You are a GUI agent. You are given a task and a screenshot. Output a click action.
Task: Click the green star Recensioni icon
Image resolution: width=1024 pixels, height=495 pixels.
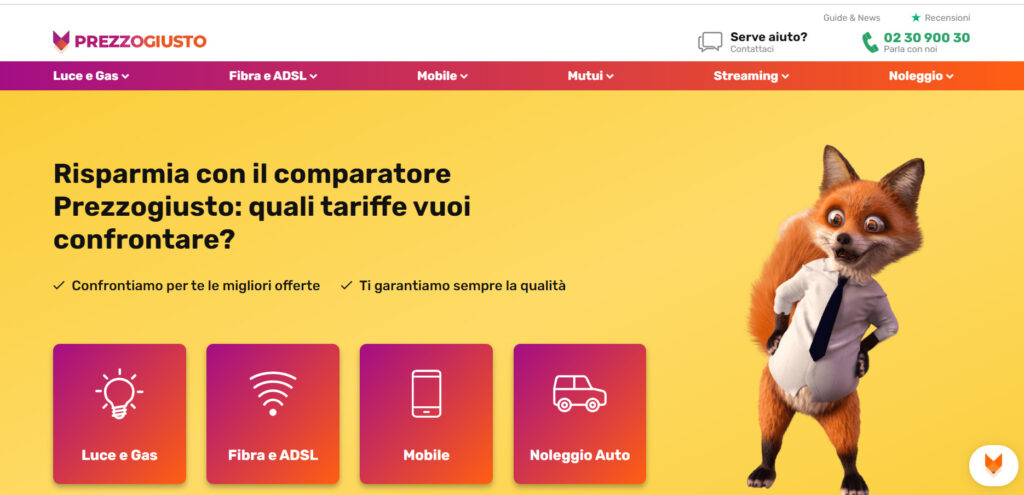pos(916,18)
